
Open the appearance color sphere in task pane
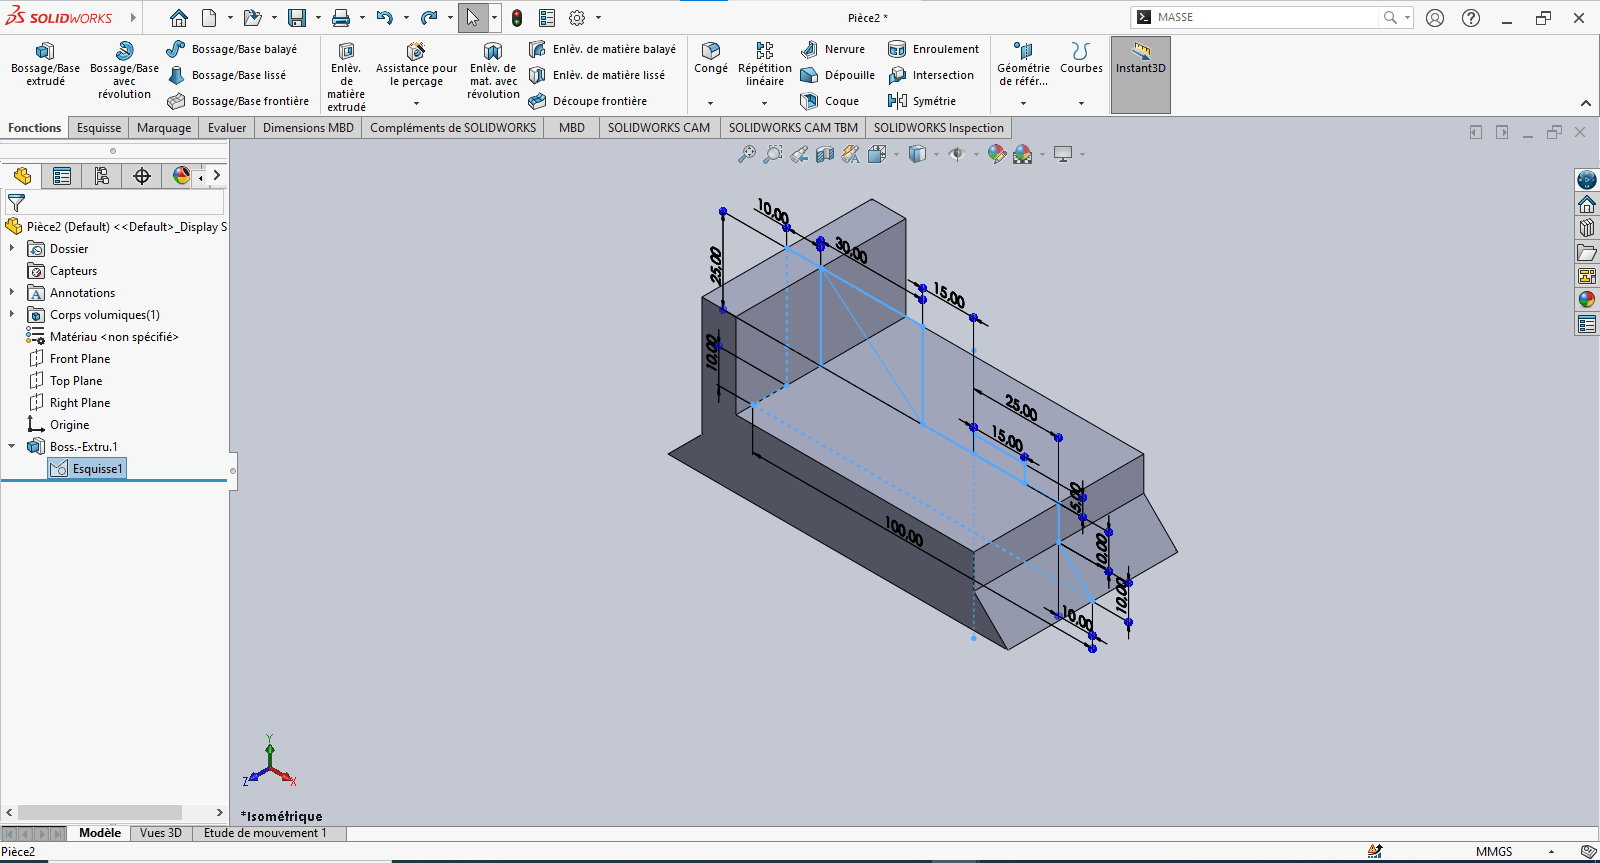1587,299
